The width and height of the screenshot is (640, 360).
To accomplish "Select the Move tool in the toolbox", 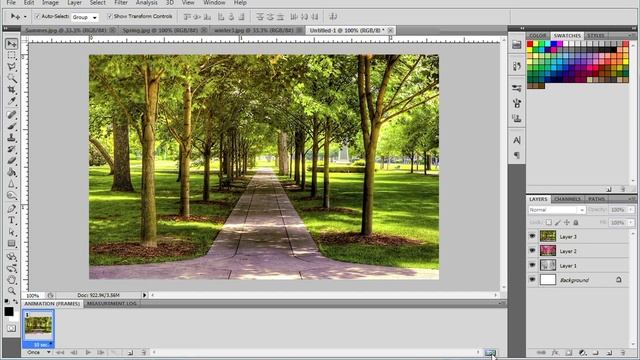I will [x=11, y=43].
